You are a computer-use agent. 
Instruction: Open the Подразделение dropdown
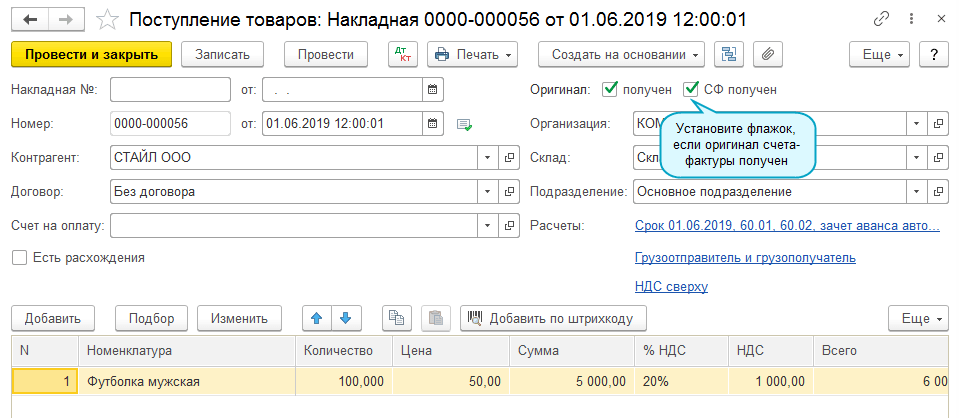pyautogui.click(x=916, y=191)
